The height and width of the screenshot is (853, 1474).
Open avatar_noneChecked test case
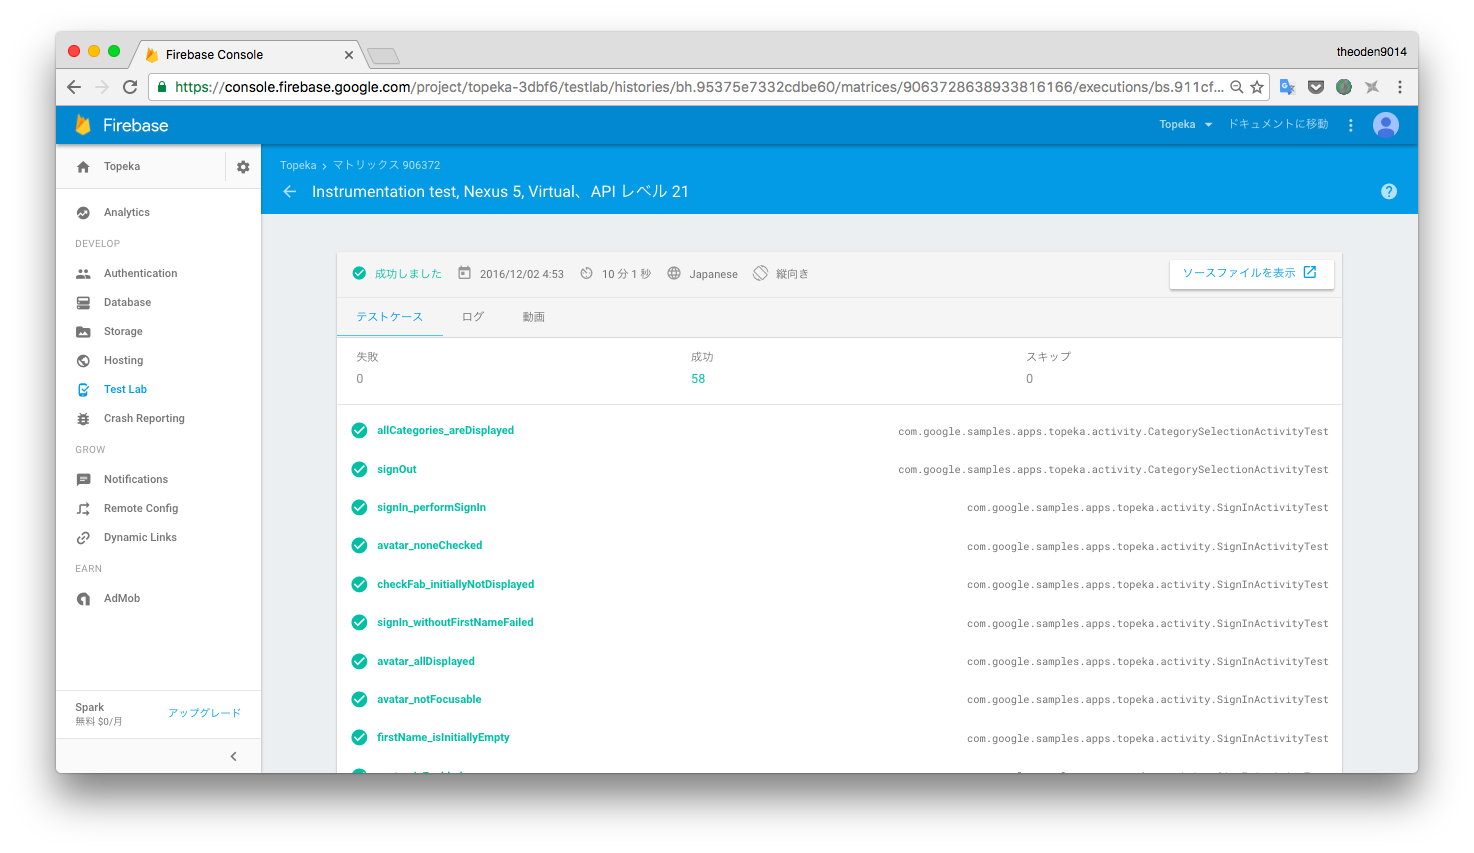[x=429, y=546]
